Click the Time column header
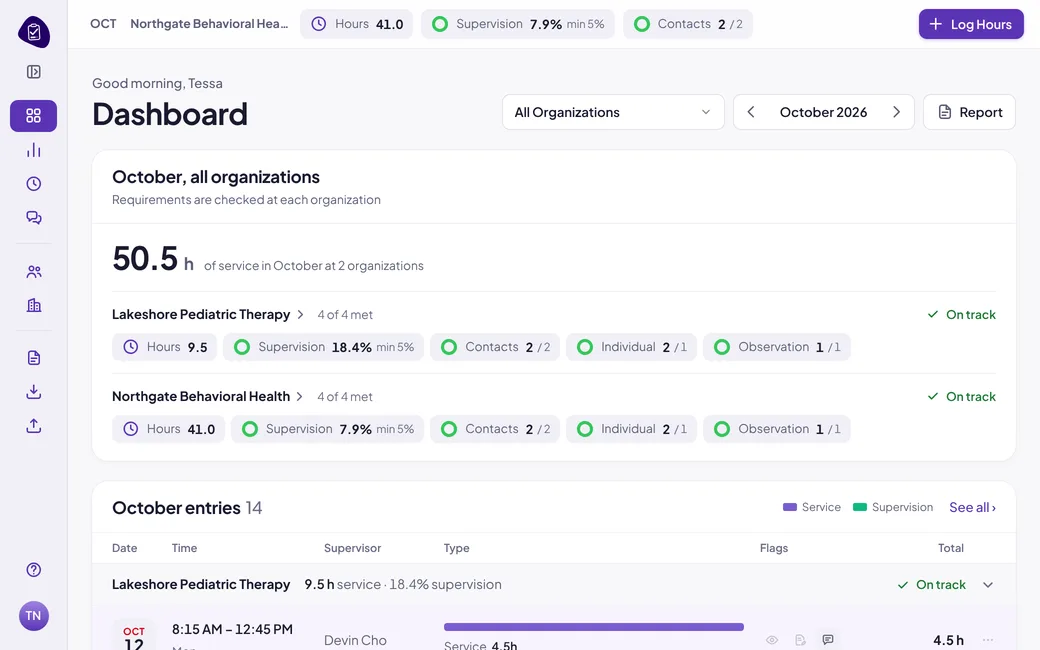Image resolution: width=1040 pixels, height=650 pixels. click(x=184, y=548)
